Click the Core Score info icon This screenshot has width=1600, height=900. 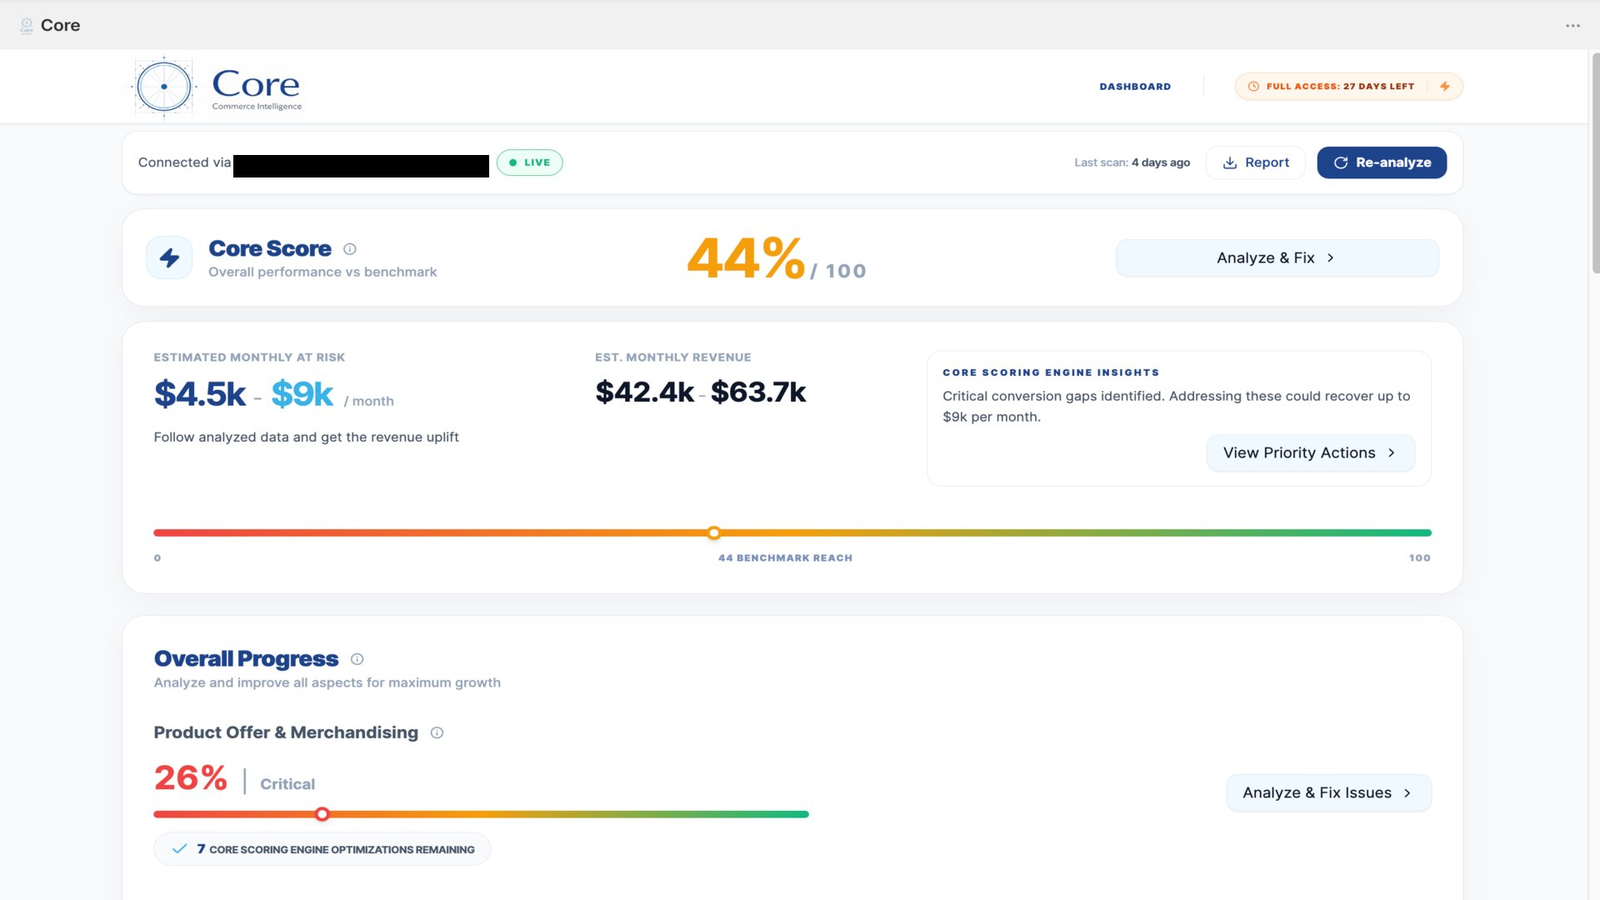pos(350,249)
